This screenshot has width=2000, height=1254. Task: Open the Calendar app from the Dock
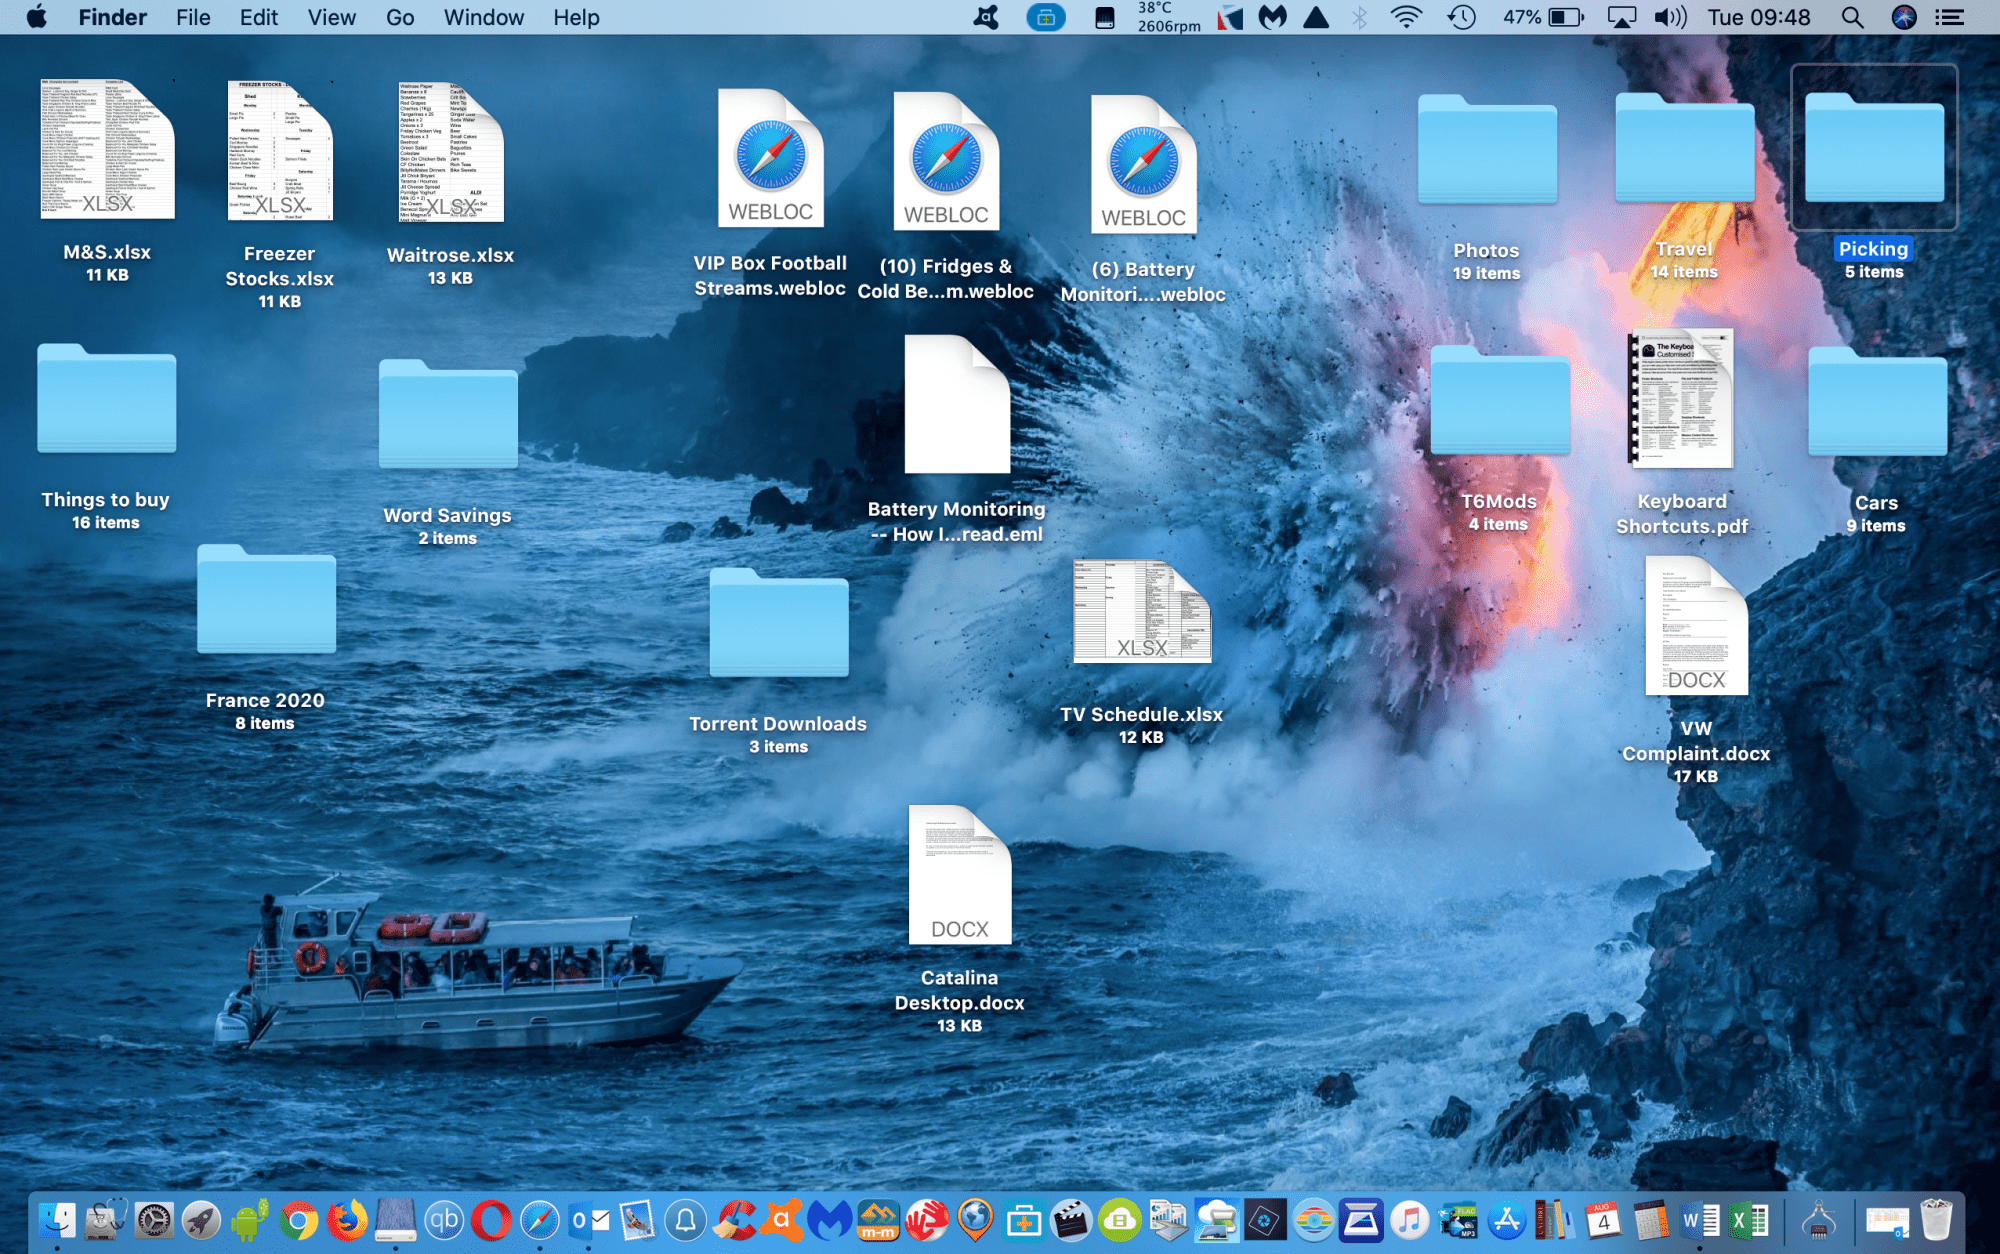click(1602, 1222)
